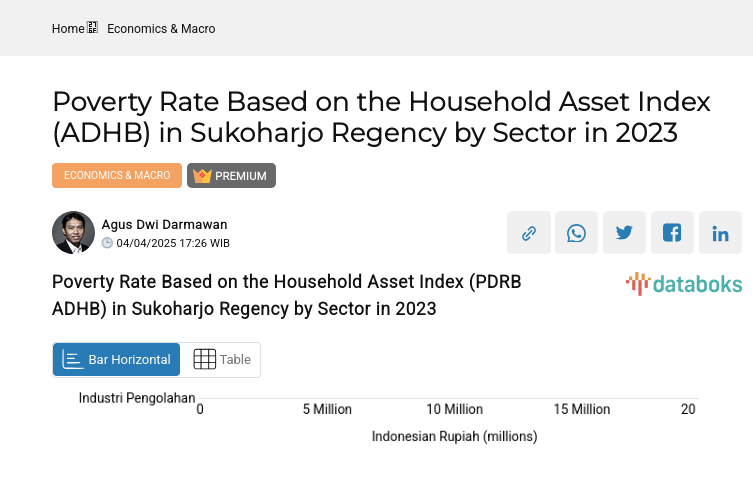Click the main article headline
Image resolution: width=753 pixels, height=498 pixels.
pyautogui.click(x=380, y=117)
